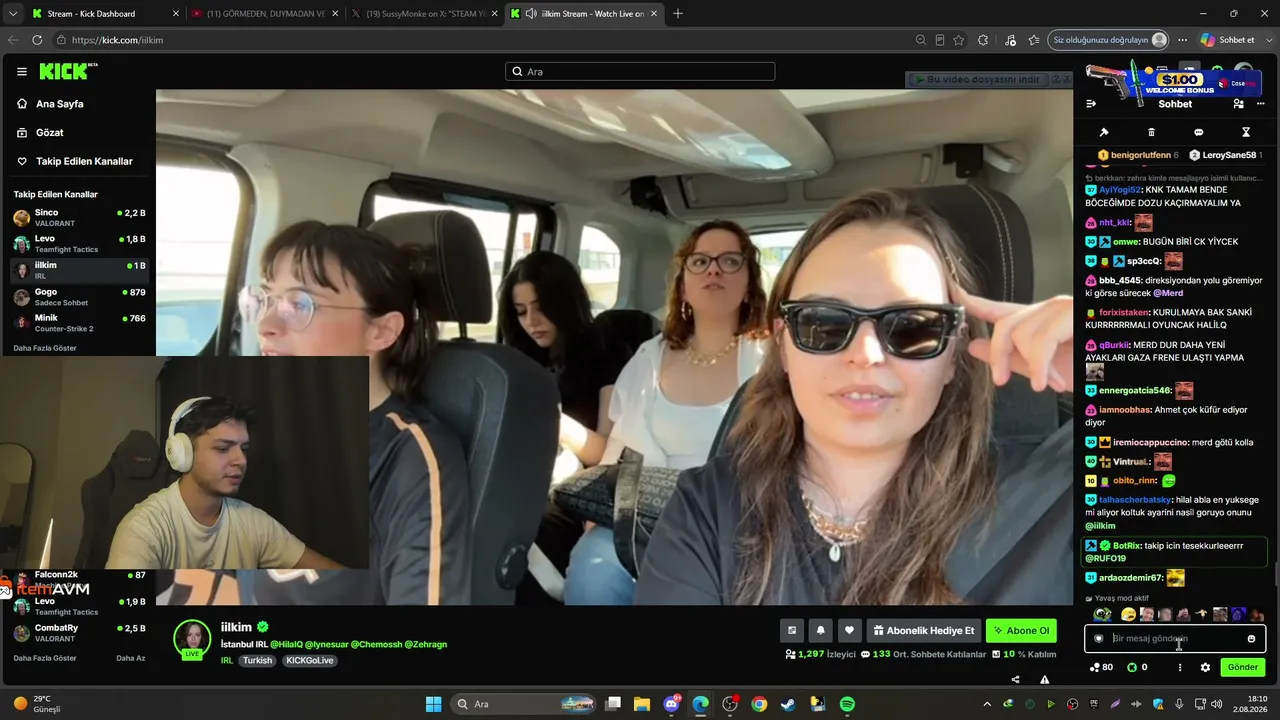Open Gözat browse page
Image resolution: width=1280 pixels, height=720 pixels.
(78, 132)
